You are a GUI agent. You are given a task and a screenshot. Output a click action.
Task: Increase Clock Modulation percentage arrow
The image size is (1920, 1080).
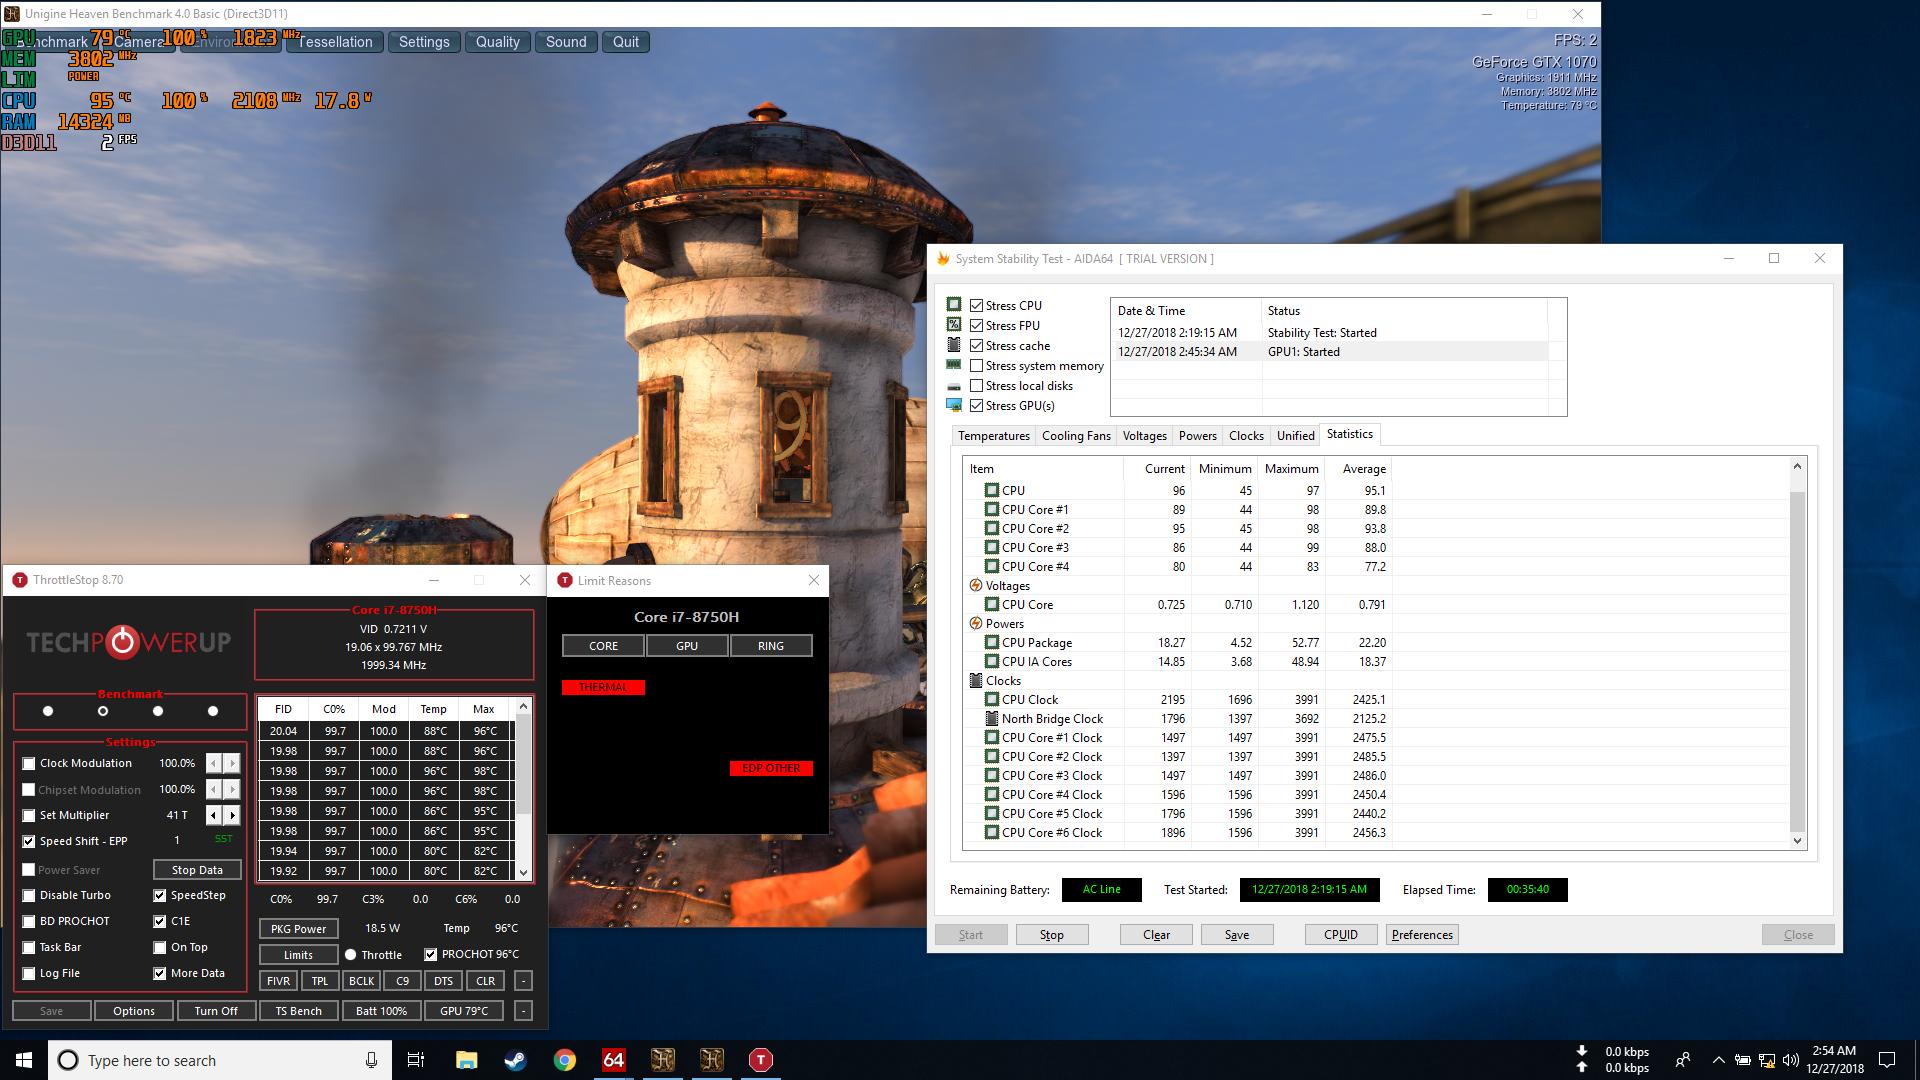click(x=232, y=763)
